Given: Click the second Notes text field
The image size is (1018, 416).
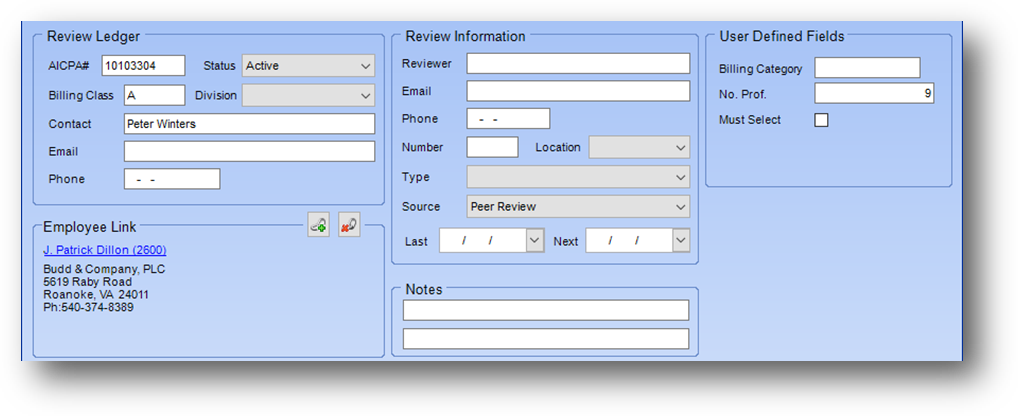Looking at the screenshot, I should [x=545, y=339].
